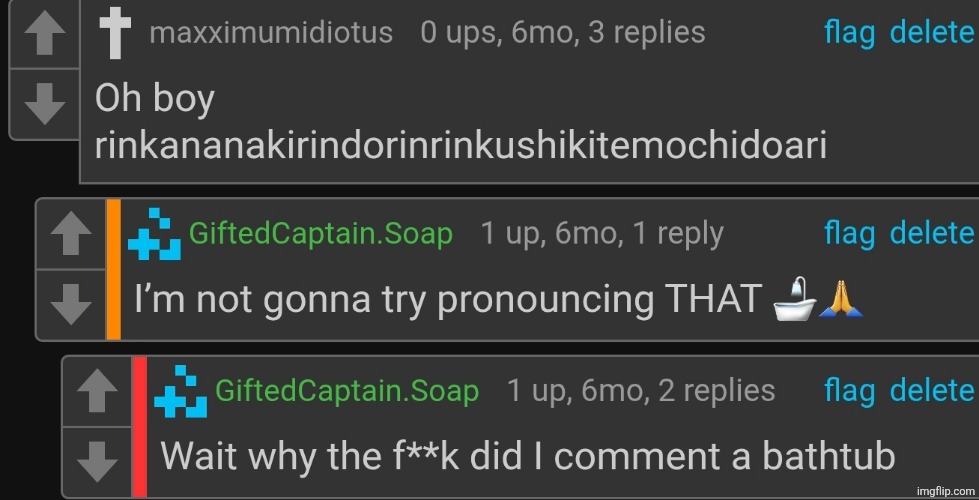
Task: Downvote maxximumidiotus's "Oh boy" comment
Action: point(44,104)
